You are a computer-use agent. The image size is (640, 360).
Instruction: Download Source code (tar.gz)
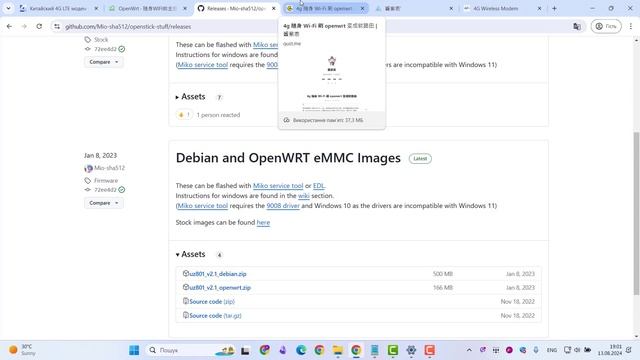pos(215,316)
